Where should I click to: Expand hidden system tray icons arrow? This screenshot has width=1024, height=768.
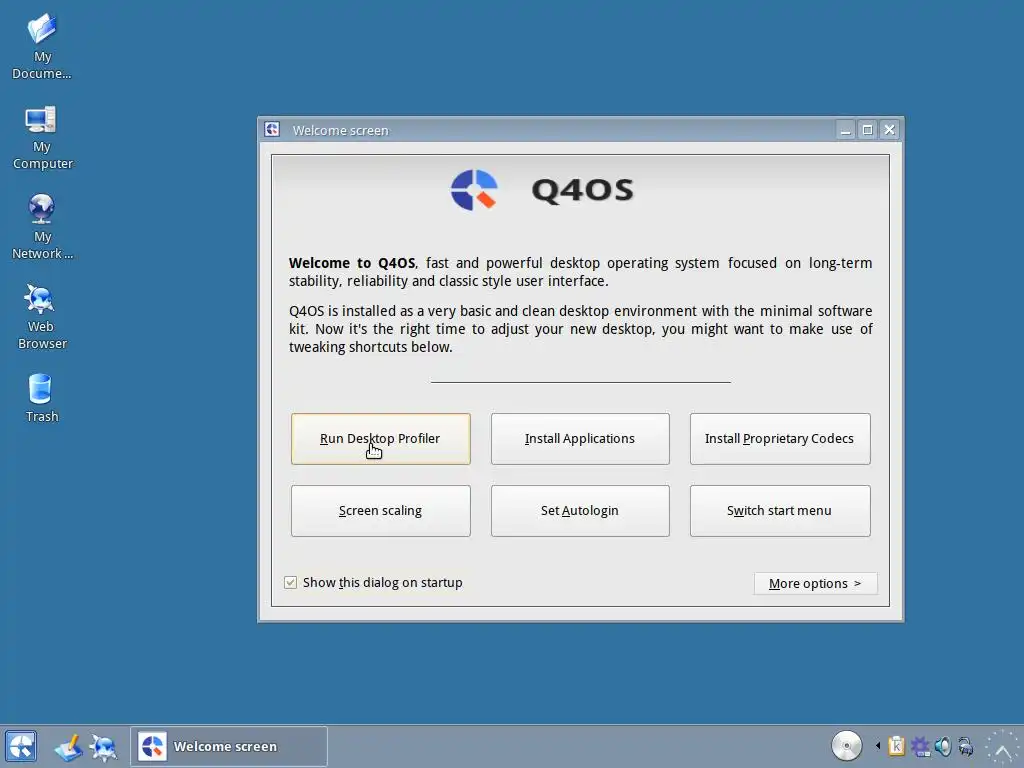coord(878,745)
